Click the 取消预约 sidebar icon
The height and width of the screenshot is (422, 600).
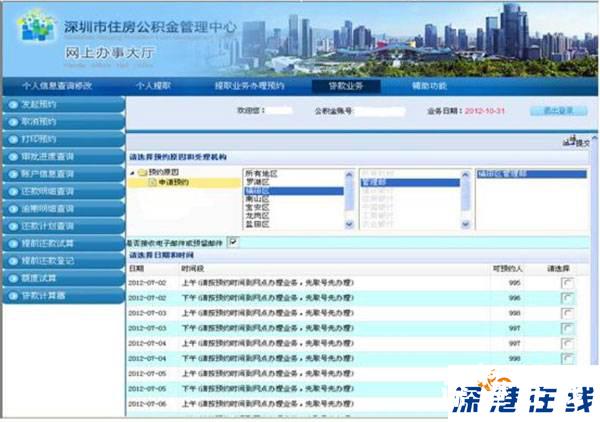click(12, 121)
